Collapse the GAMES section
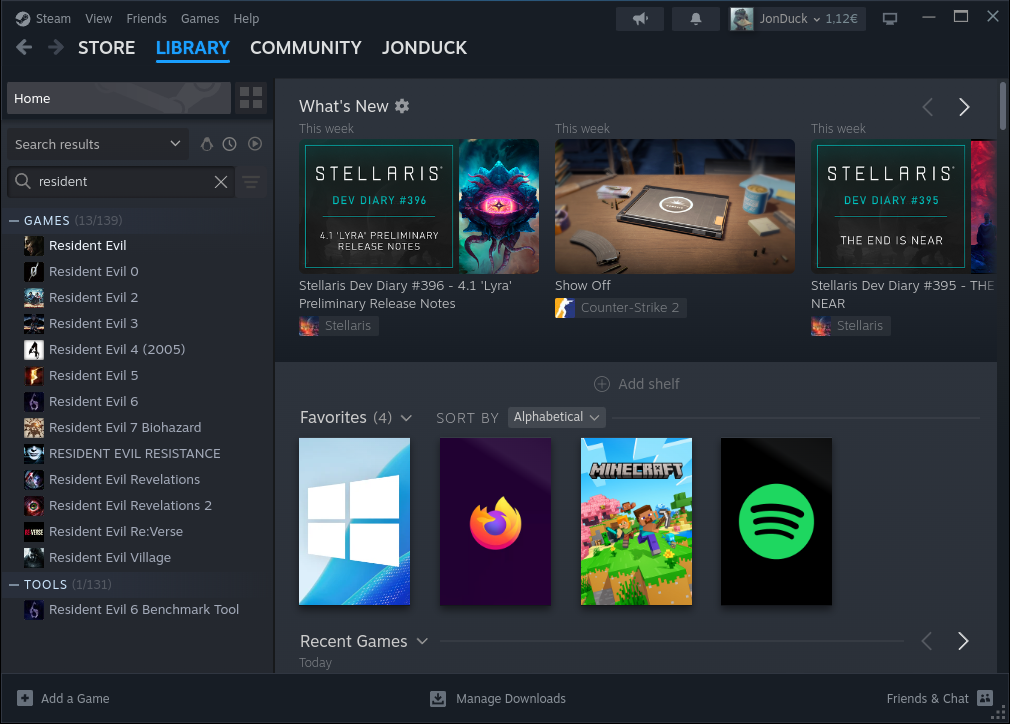1010x724 pixels. 14,221
